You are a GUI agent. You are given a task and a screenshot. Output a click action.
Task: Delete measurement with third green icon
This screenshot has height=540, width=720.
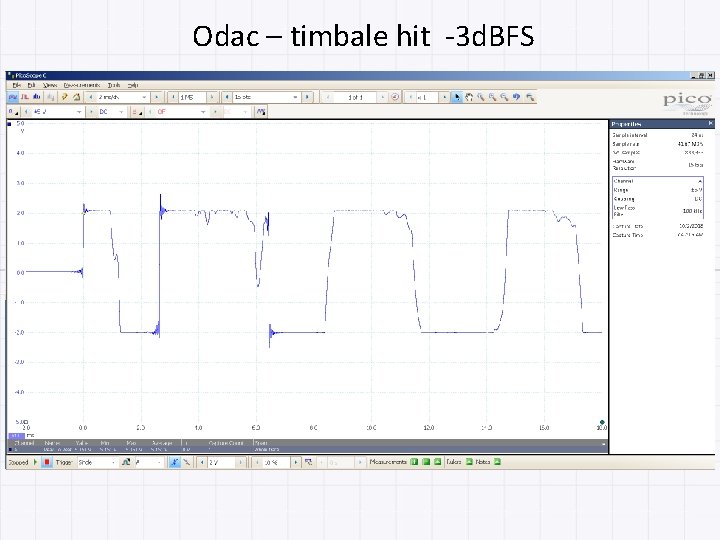tap(437, 461)
